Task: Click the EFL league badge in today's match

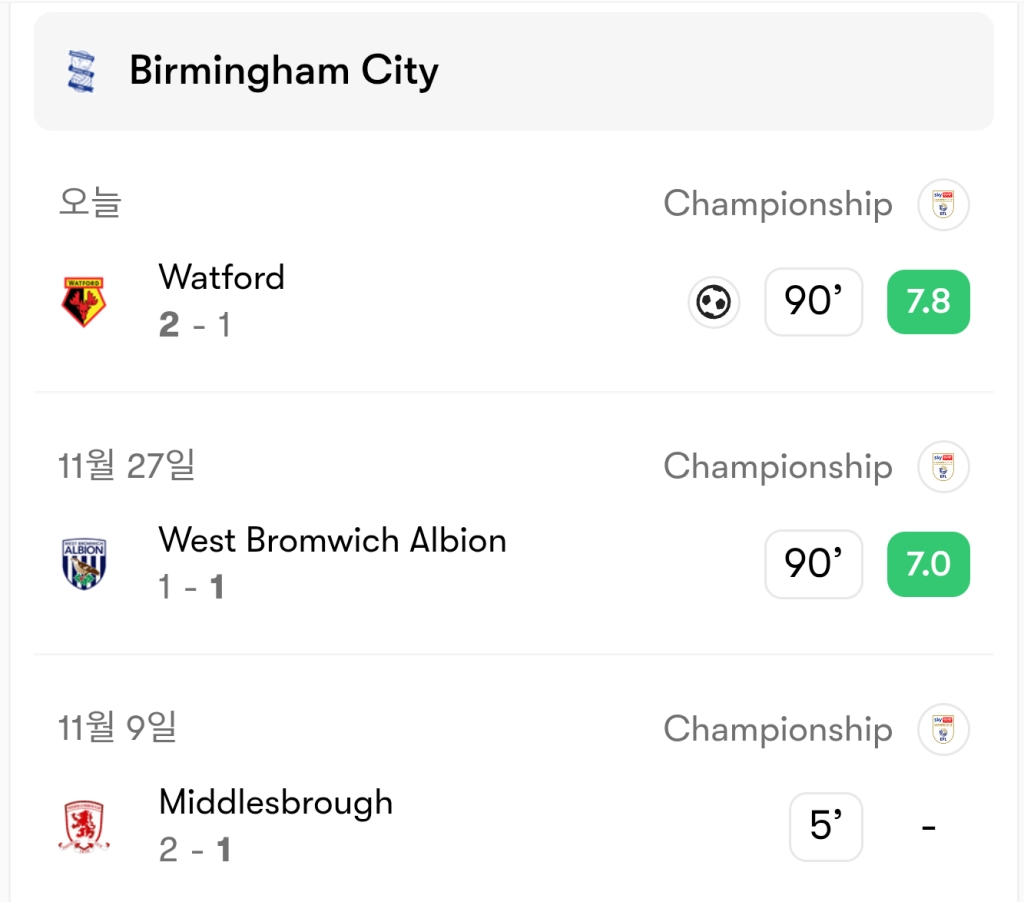Action: point(943,204)
